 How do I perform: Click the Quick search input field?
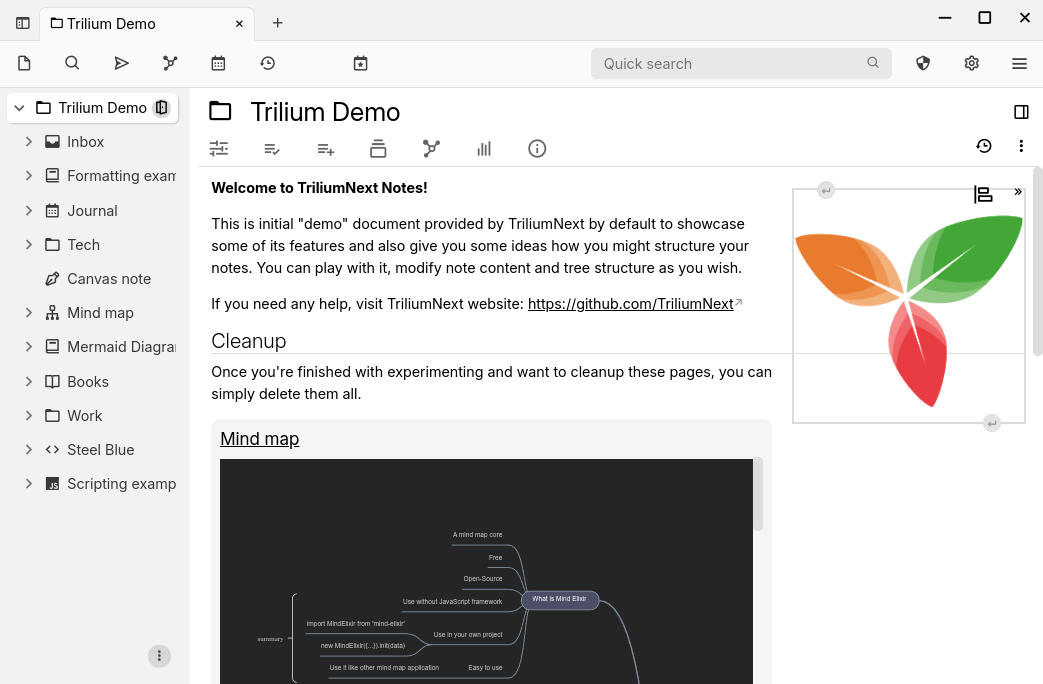pyautogui.click(x=731, y=63)
